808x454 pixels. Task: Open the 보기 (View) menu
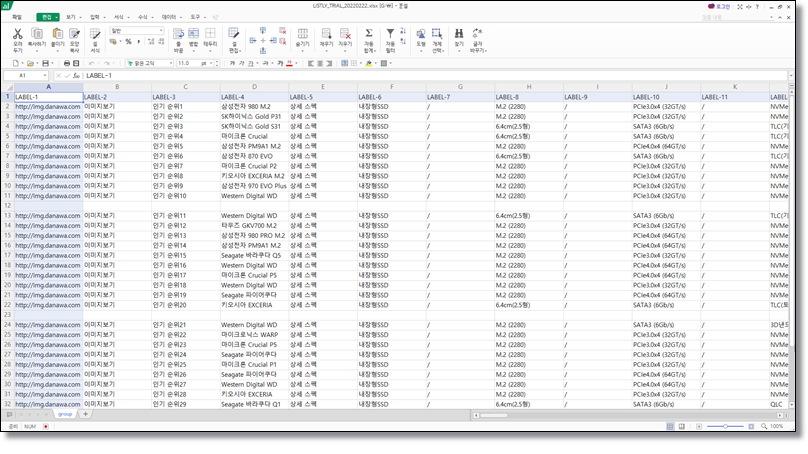(71, 18)
